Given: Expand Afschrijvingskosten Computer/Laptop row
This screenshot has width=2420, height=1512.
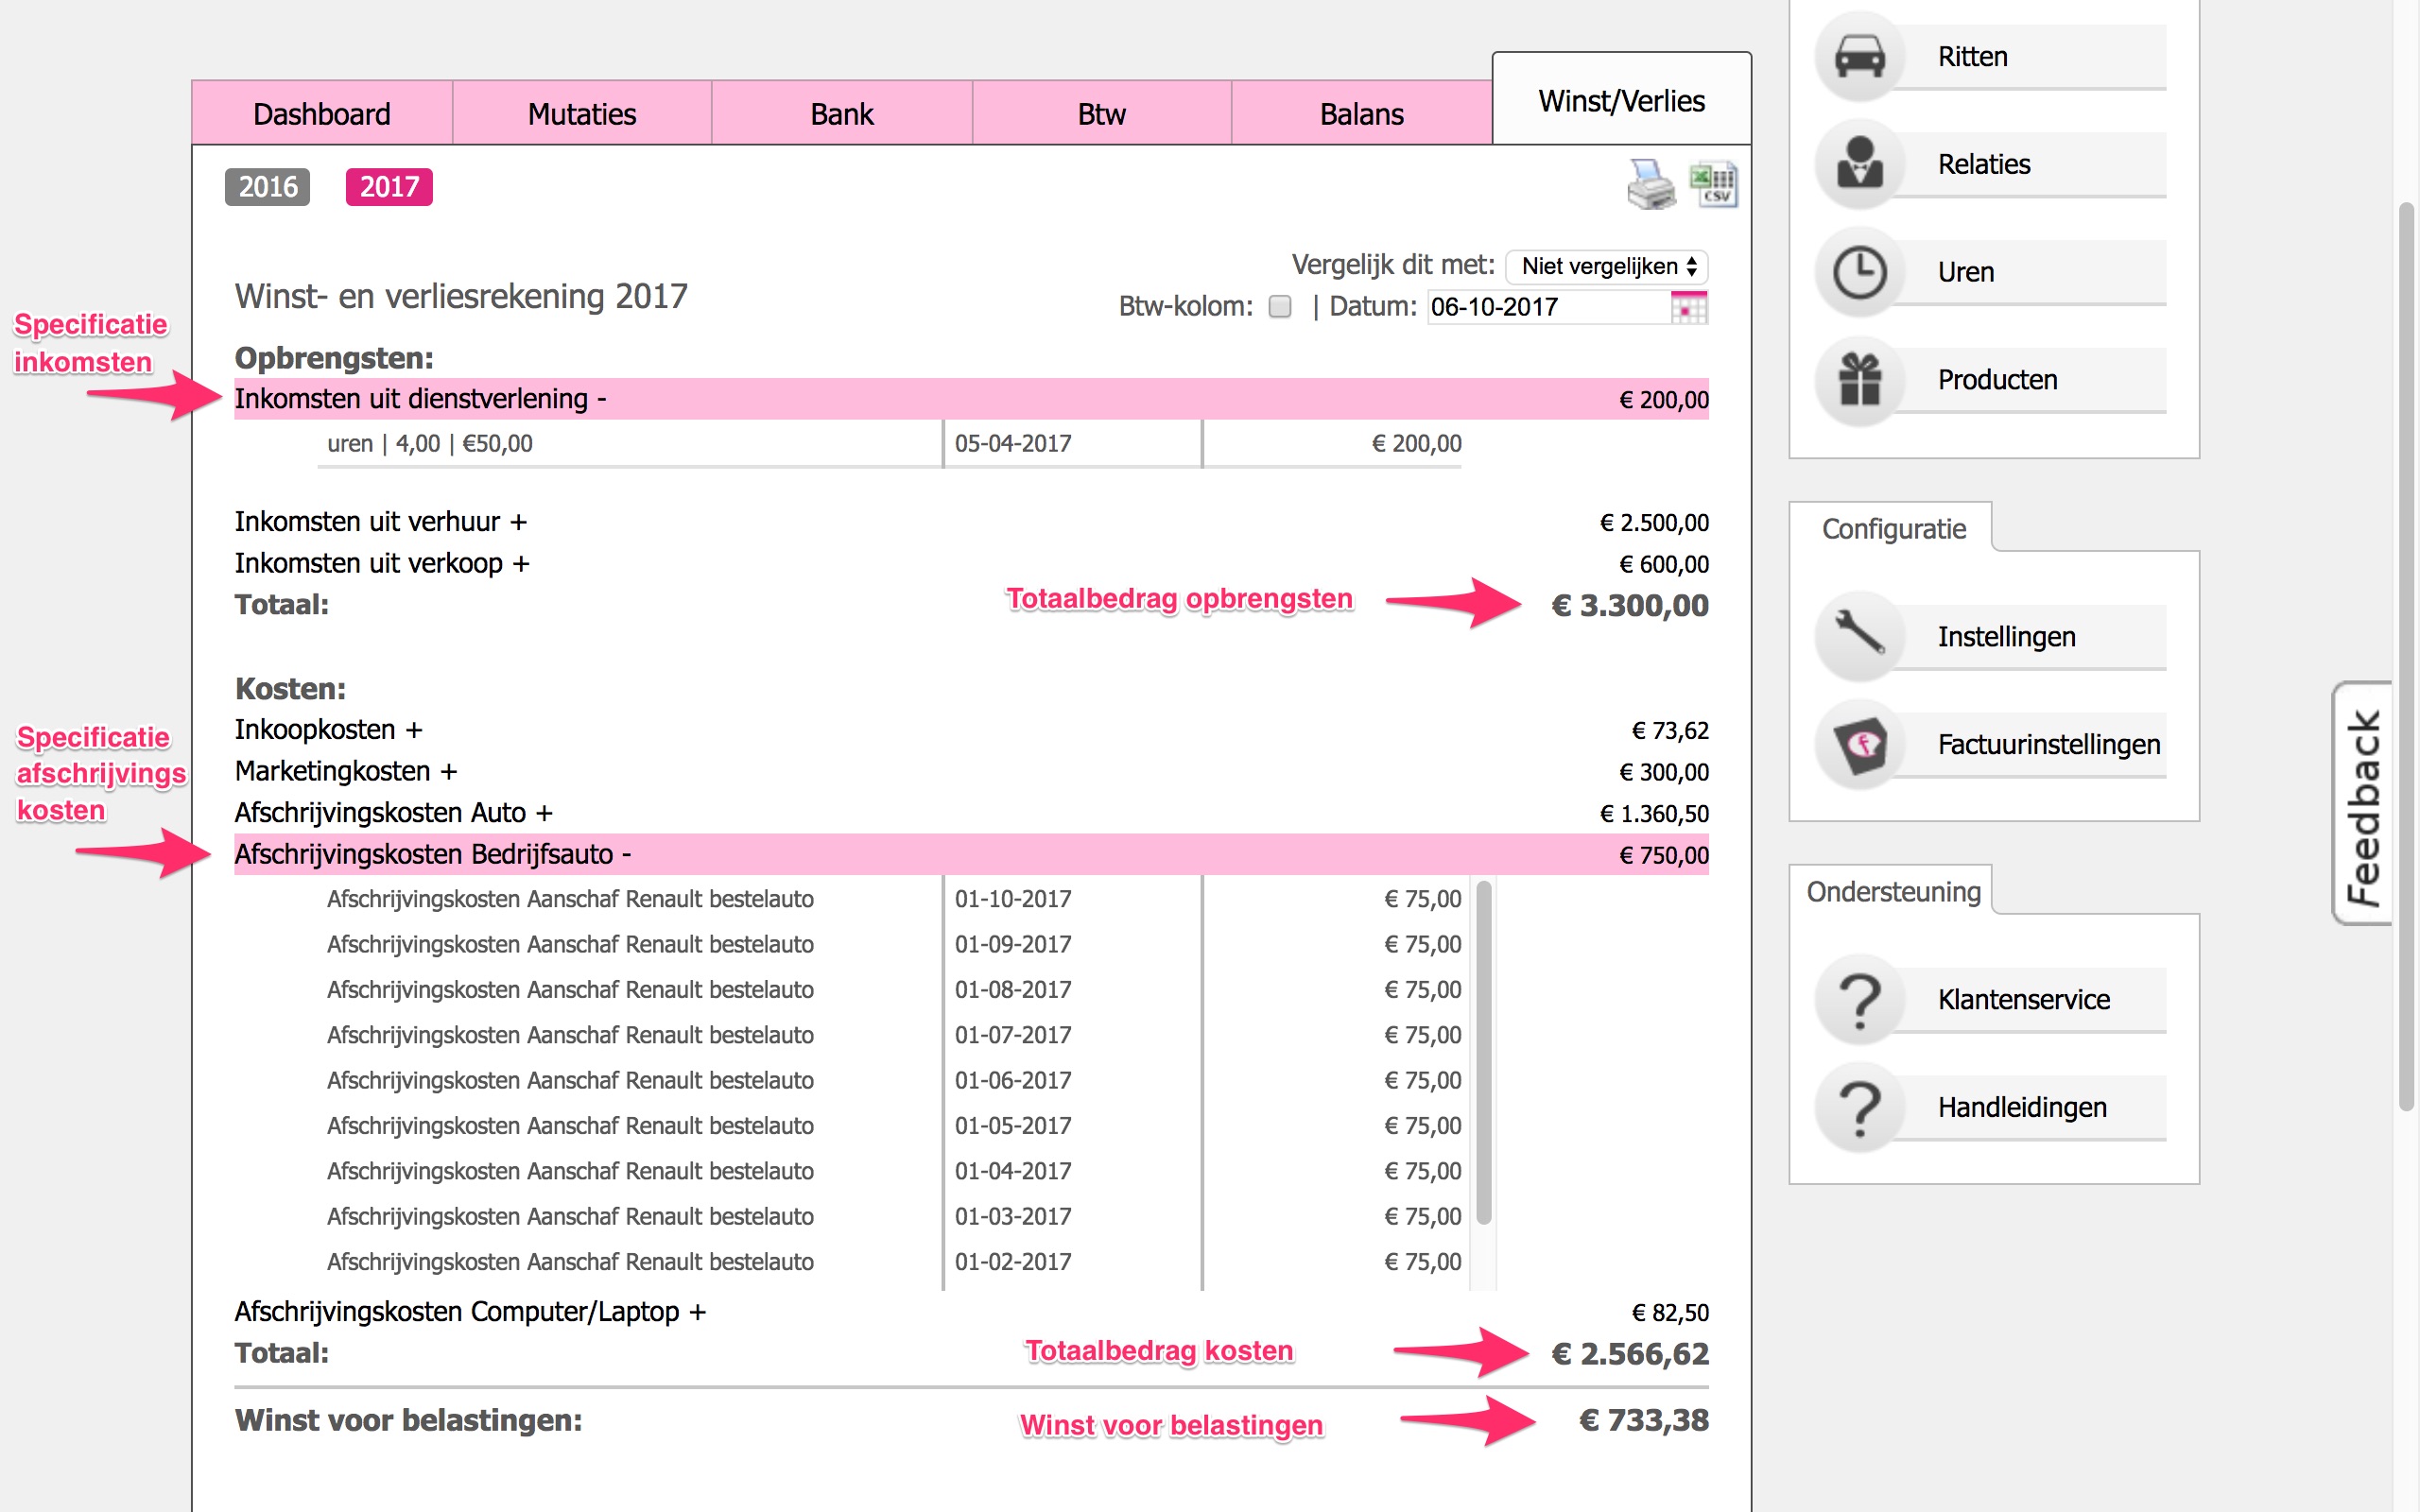Looking at the screenshot, I should coord(971,1312).
